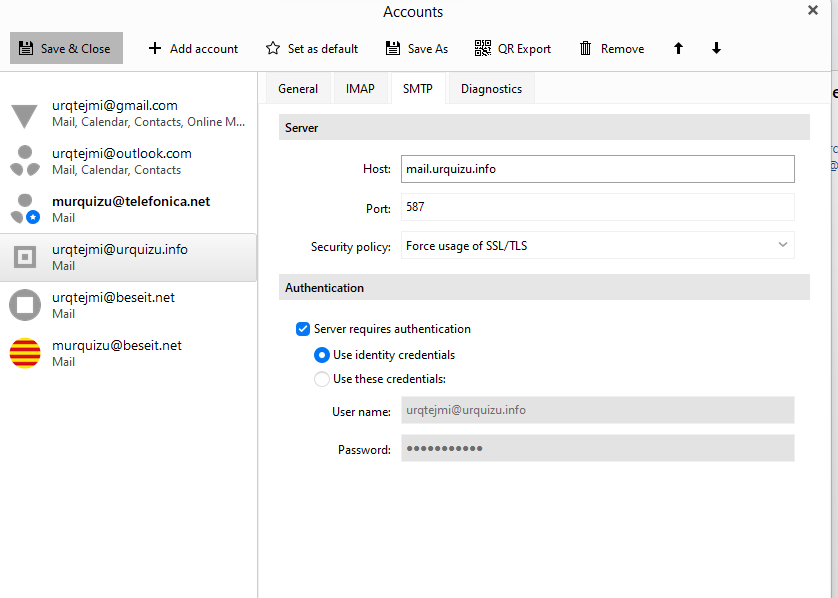Screen dimensions: 838x598
Task: Click the Save & Close floppy disk icon
Action: pos(26,48)
